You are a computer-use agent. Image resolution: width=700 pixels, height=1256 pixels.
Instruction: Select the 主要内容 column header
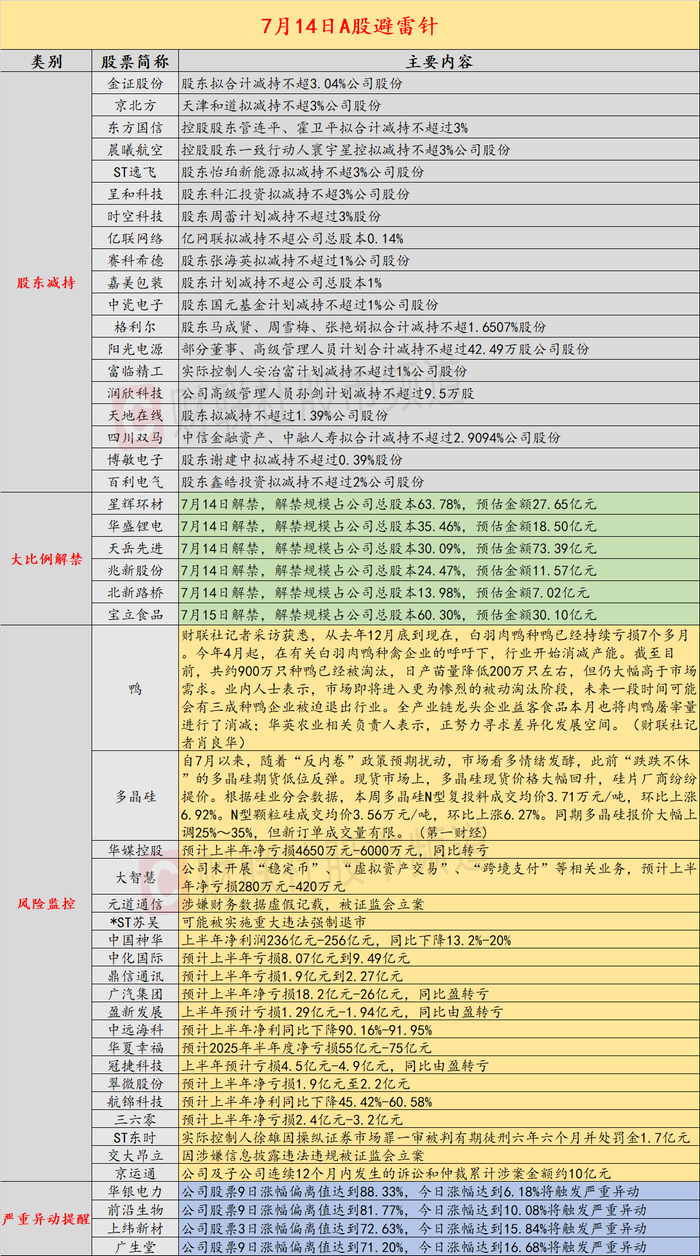click(438, 61)
